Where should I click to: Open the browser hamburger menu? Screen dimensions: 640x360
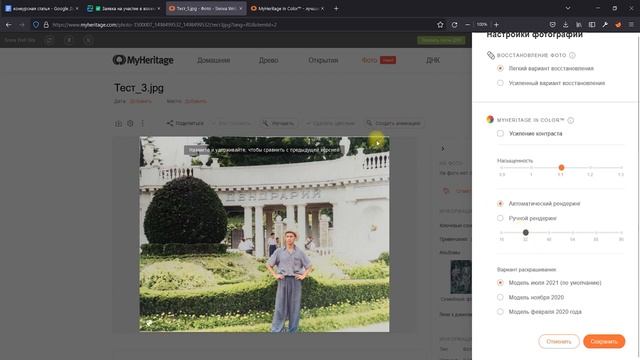[631, 25]
